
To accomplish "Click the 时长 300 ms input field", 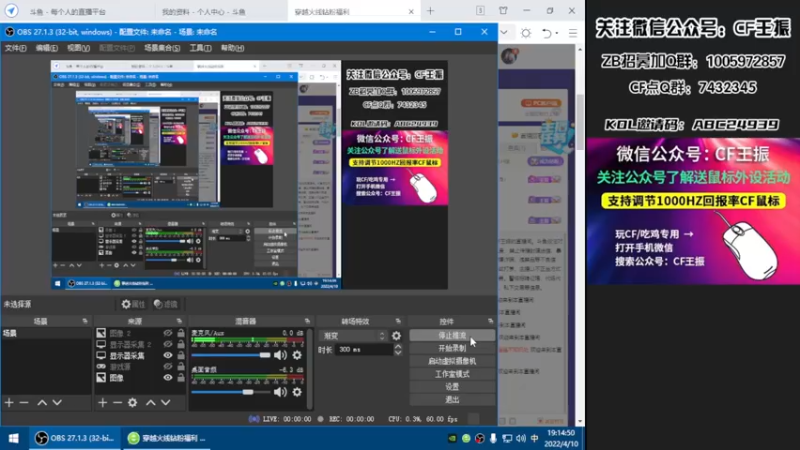I will 364,349.
